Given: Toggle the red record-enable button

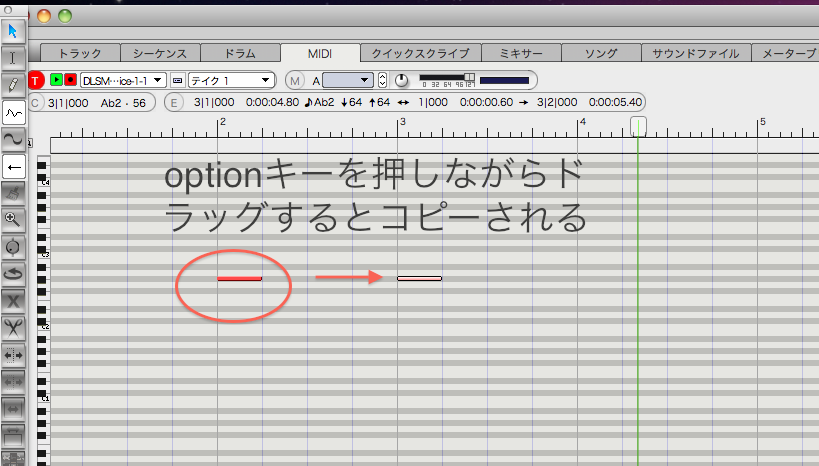Looking at the screenshot, I should (70, 80).
